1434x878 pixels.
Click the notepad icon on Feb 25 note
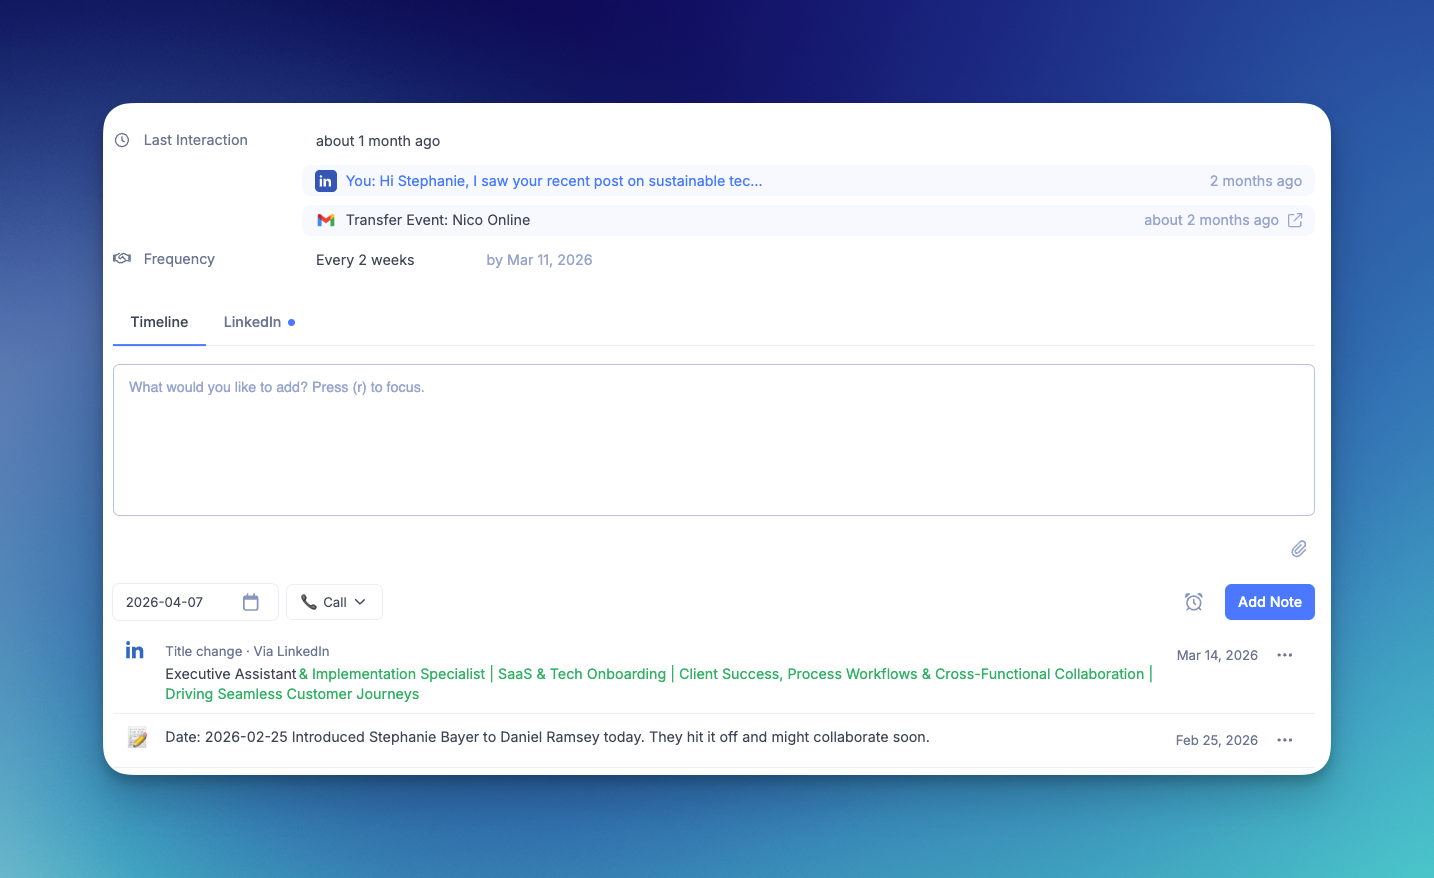138,738
